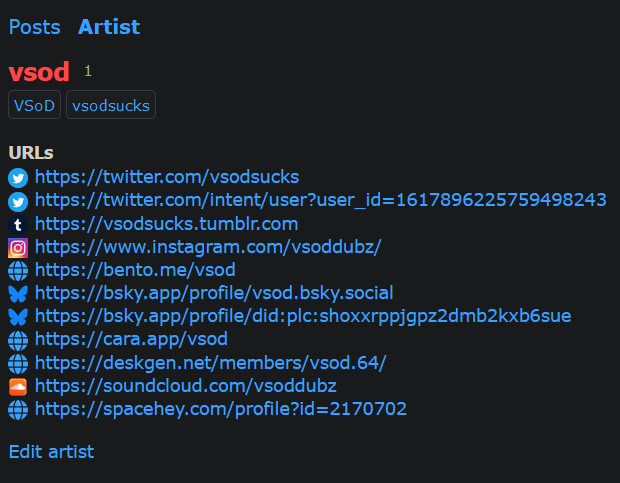
Task: Click the Twitter icon beside twitter.com/vsodsucks
Action: [x=18, y=178]
